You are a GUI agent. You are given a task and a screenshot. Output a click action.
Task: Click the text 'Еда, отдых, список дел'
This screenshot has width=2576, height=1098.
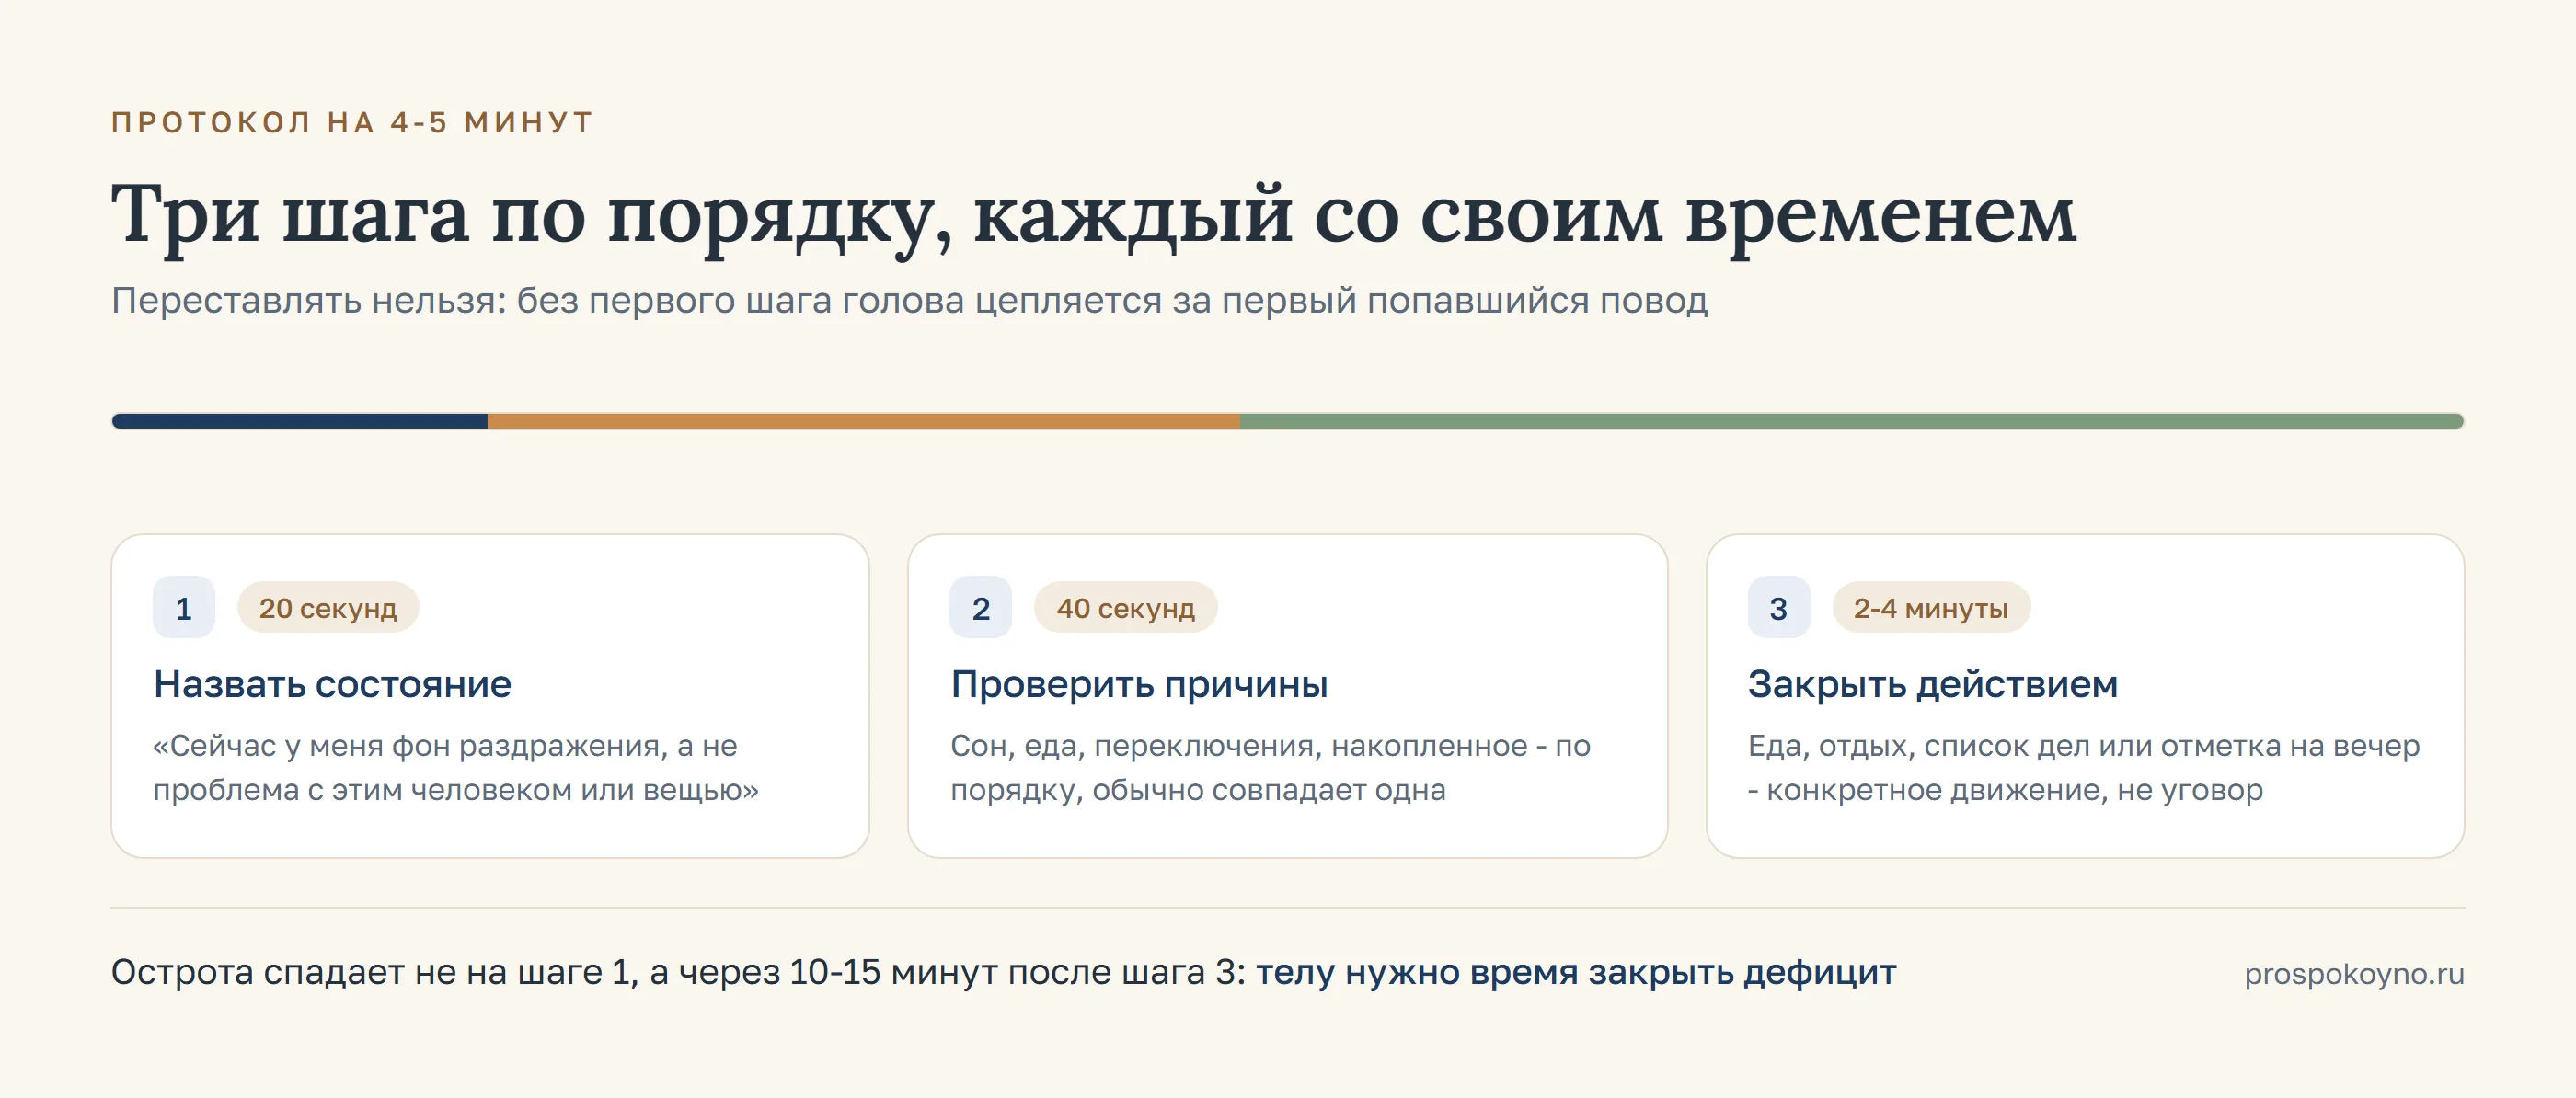click(x=2083, y=767)
